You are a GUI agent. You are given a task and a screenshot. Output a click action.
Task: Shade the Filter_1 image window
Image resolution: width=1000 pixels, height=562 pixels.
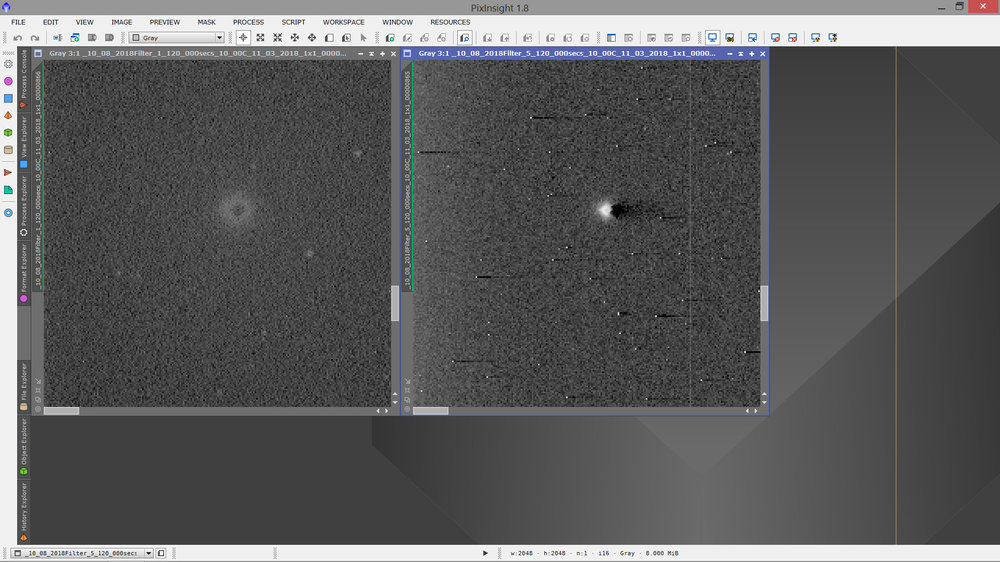click(371, 54)
